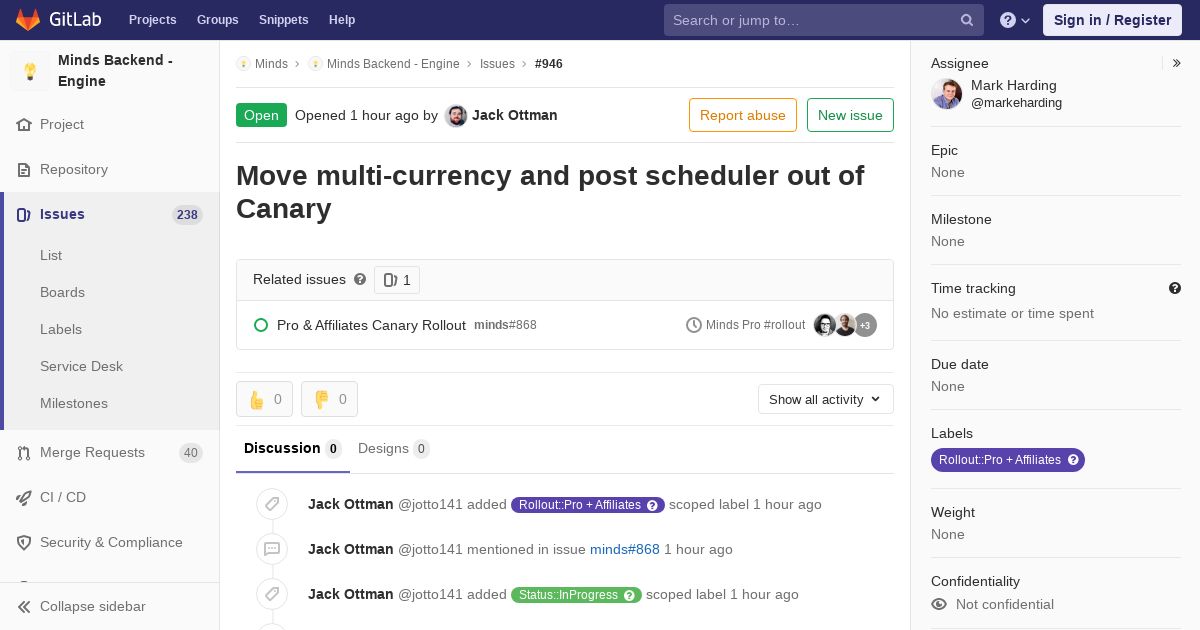Click the label icon beside Status::InProgress activity
This screenshot has height=630, width=1200.
(x=272, y=594)
